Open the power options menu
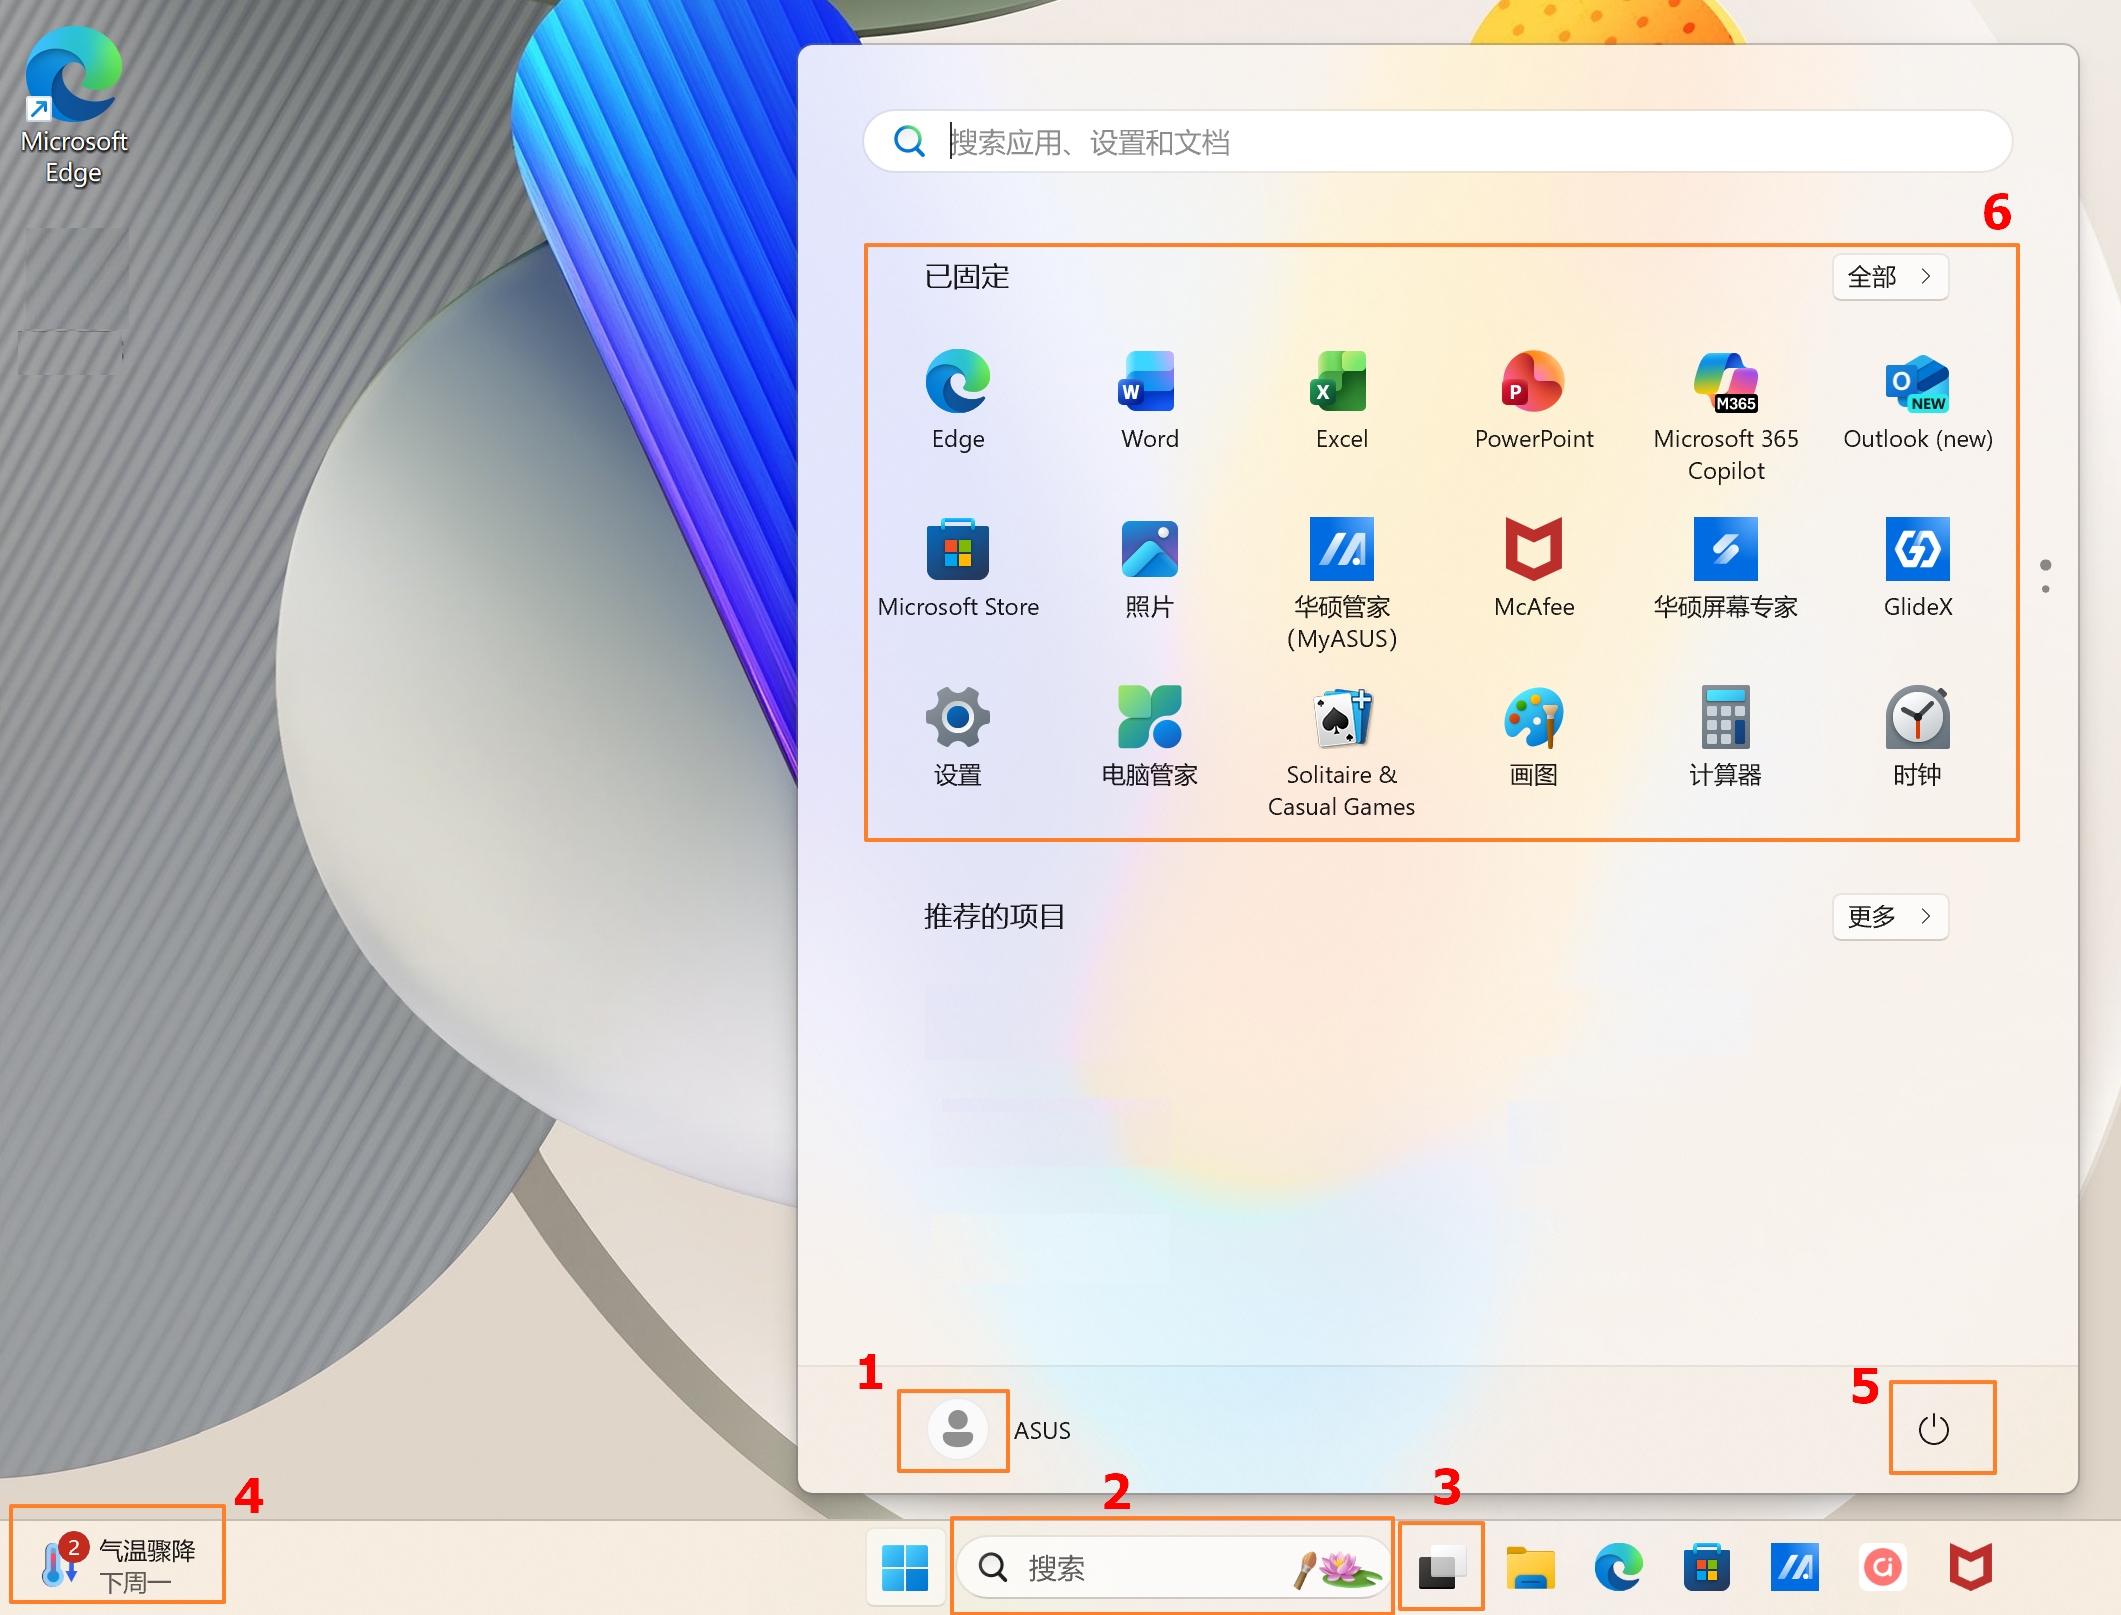The height and width of the screenshot is (1615, 2121). (1933, 1429)
